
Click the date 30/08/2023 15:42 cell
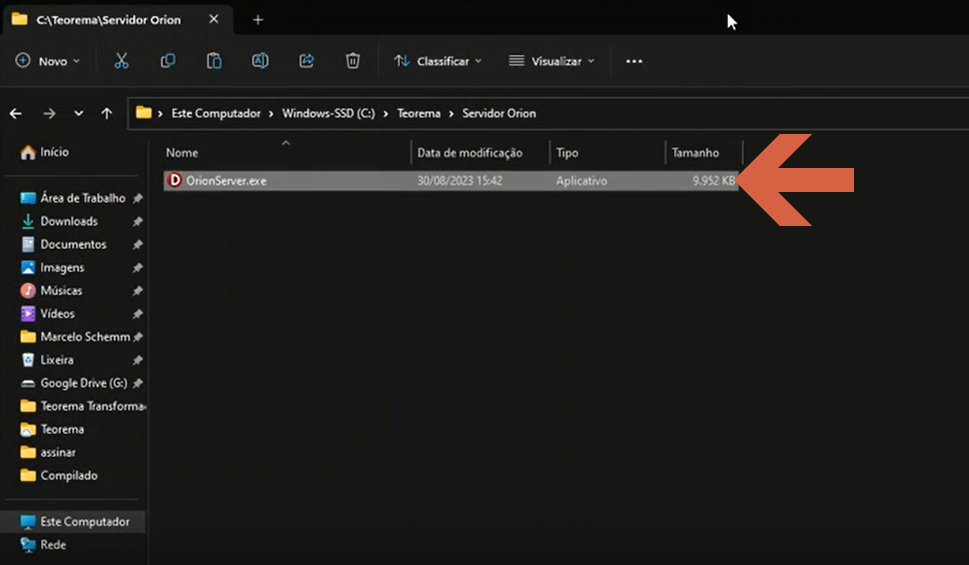459,181
